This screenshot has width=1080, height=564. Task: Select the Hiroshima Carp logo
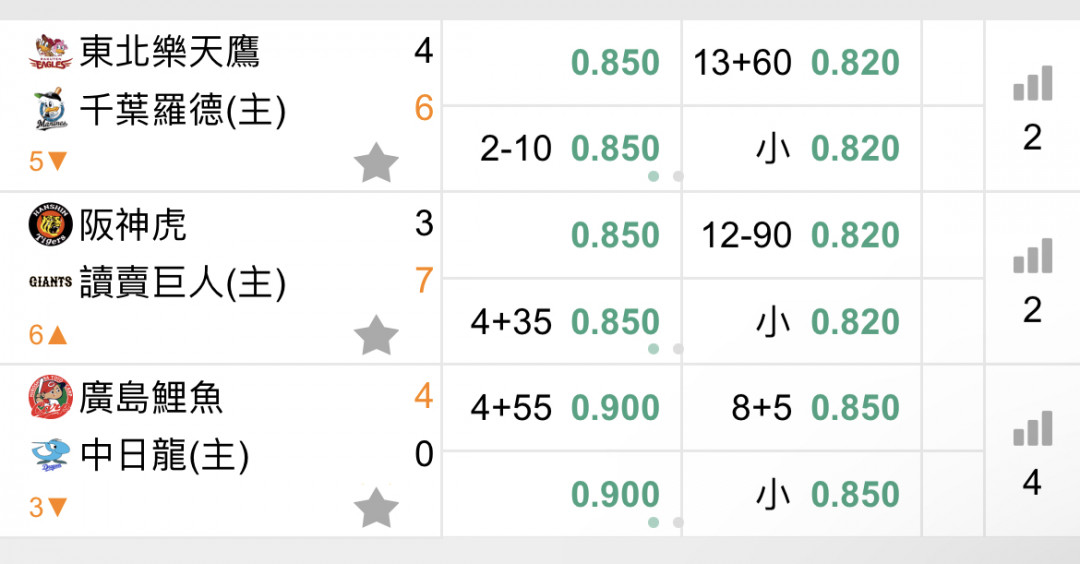[x=50, y=397]
